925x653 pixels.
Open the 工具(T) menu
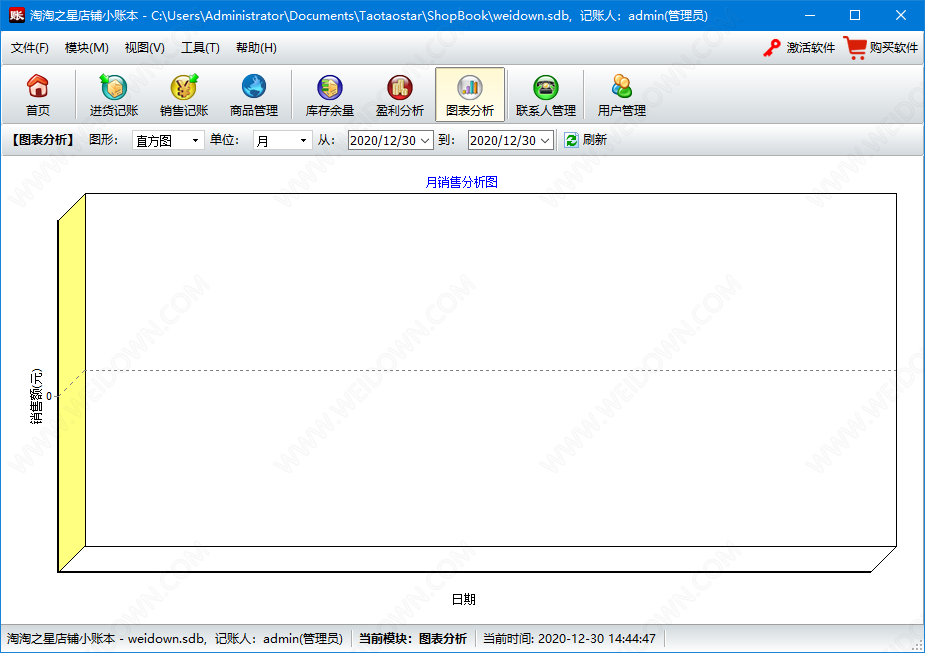tap(200, 48)
